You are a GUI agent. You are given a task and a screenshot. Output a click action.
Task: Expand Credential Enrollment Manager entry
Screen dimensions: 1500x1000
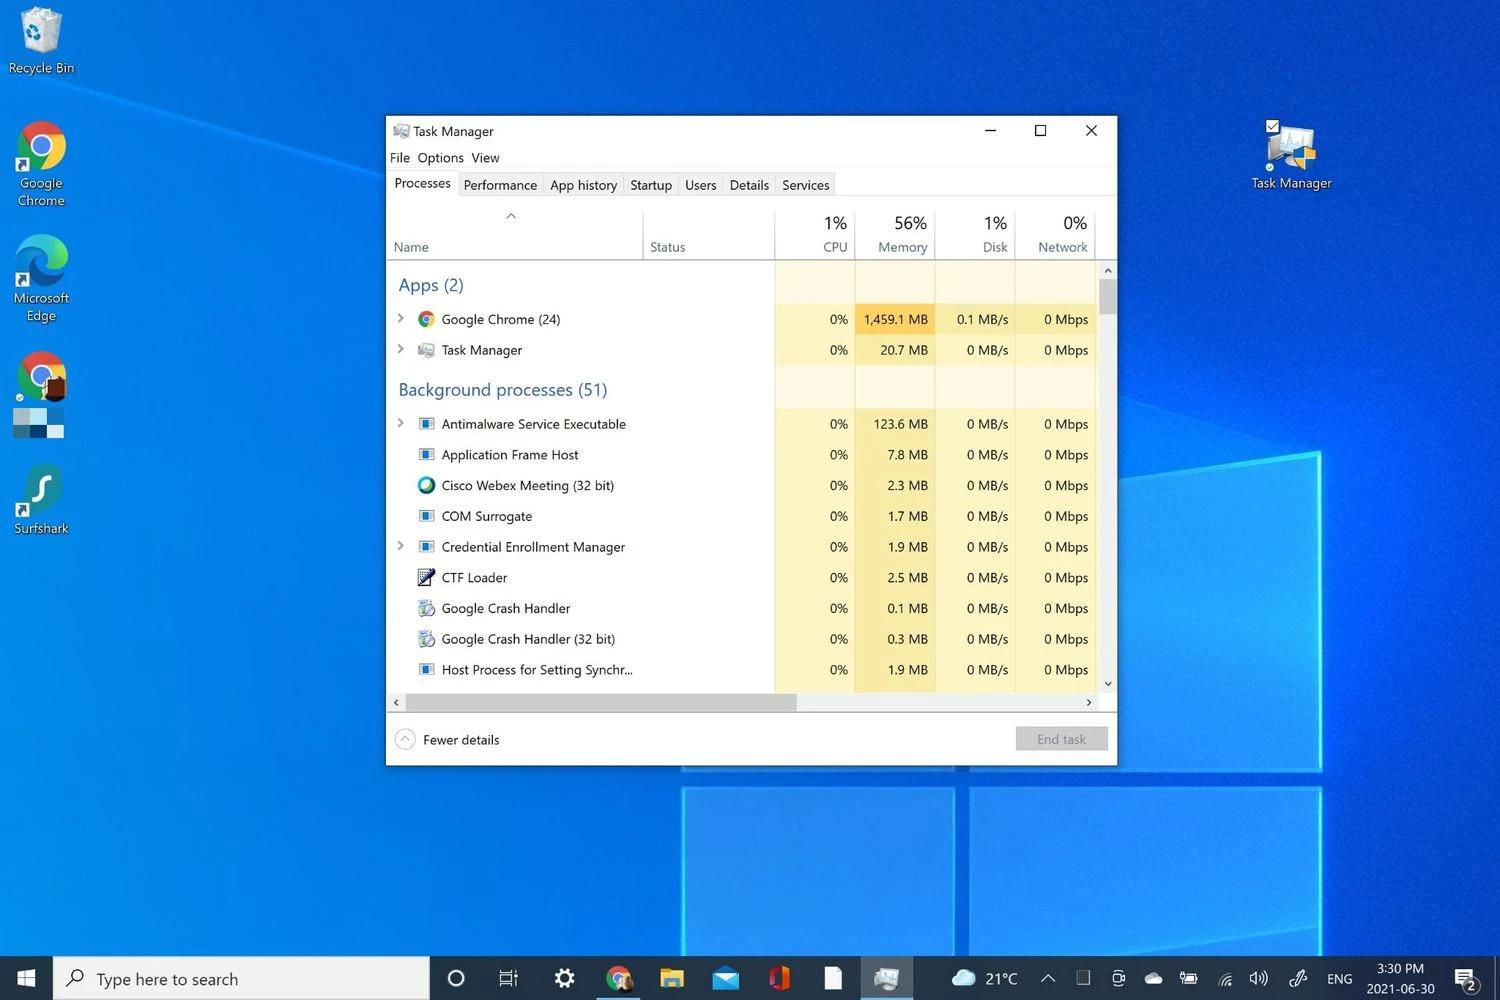pyautogui.click(x=401, y=546)
